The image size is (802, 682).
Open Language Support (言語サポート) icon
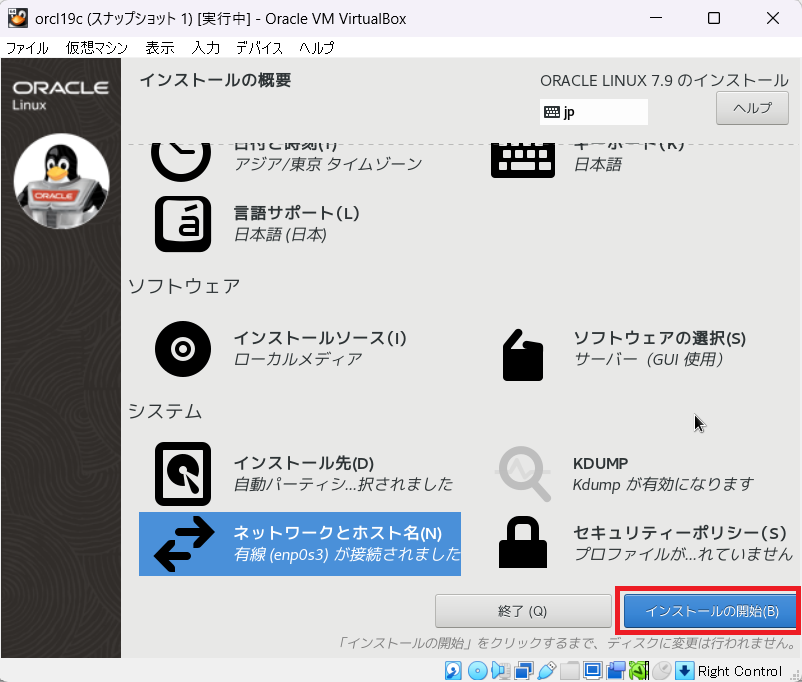pyautogui.click(x=183, y=224)
